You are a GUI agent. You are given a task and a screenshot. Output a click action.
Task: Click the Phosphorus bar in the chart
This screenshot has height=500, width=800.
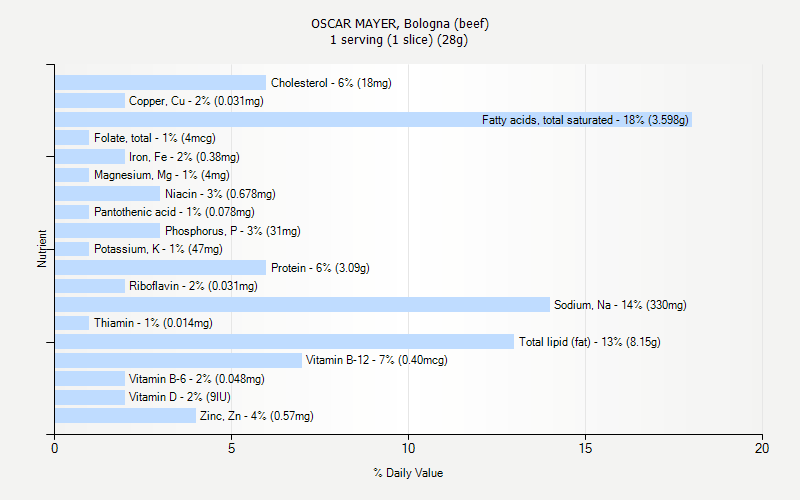[108, 231]
